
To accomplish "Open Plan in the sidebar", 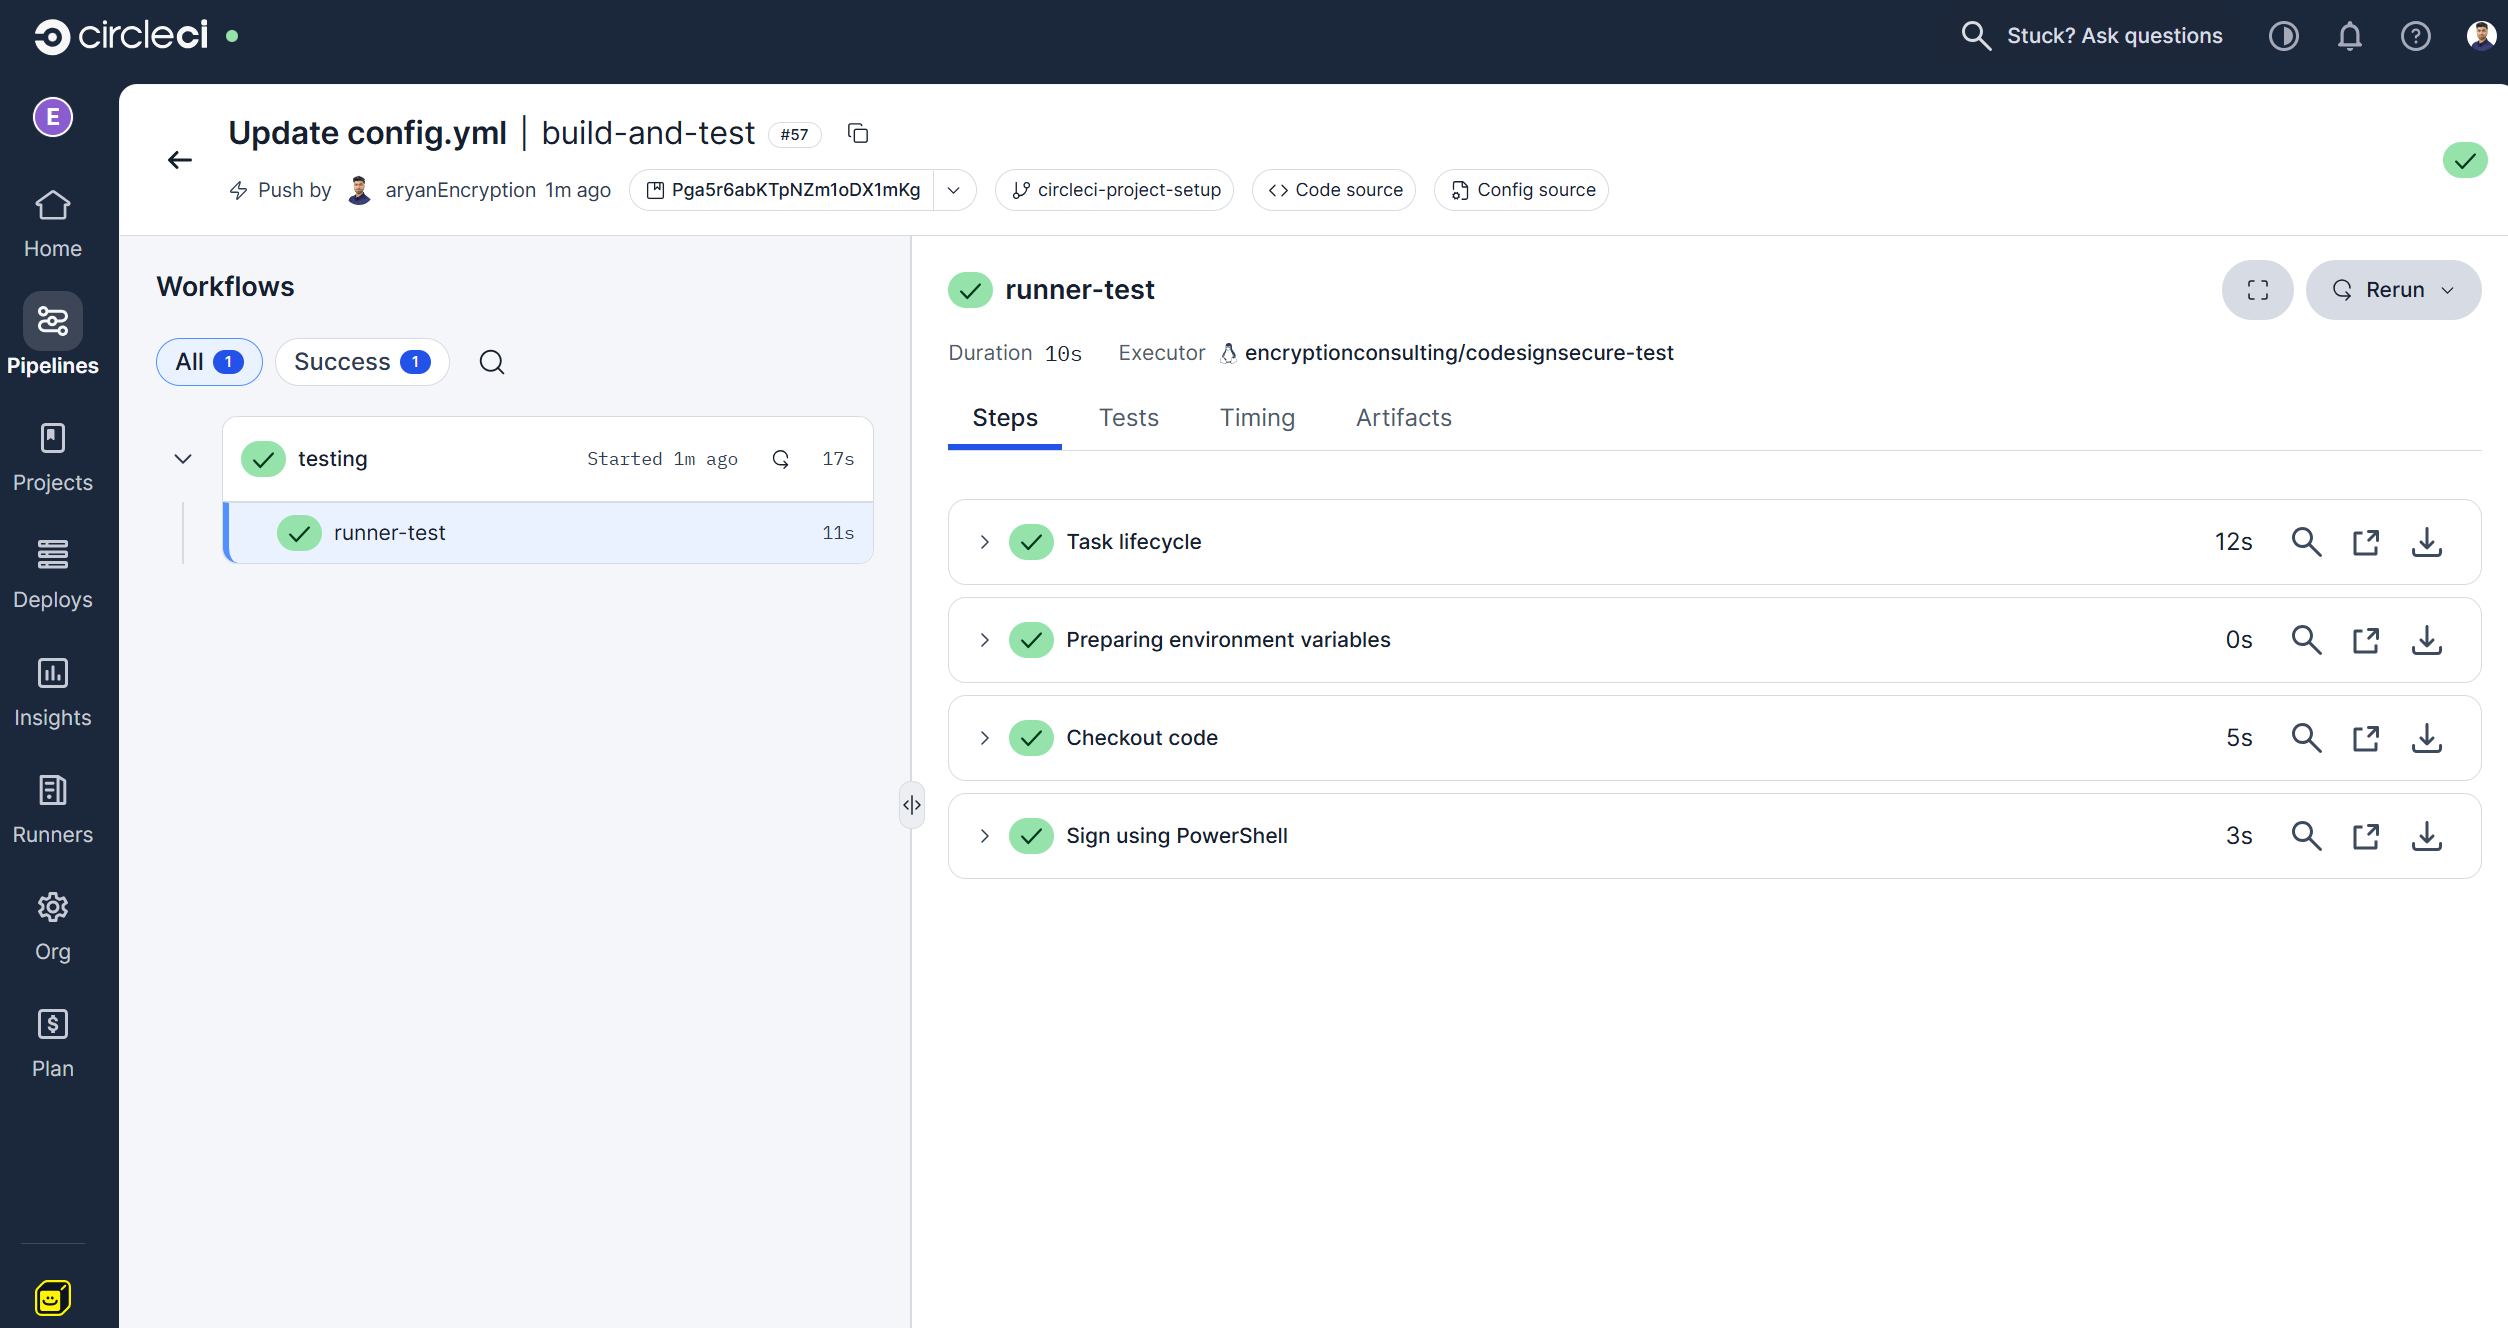I will pyautogui.click(x=53, y=1044).
